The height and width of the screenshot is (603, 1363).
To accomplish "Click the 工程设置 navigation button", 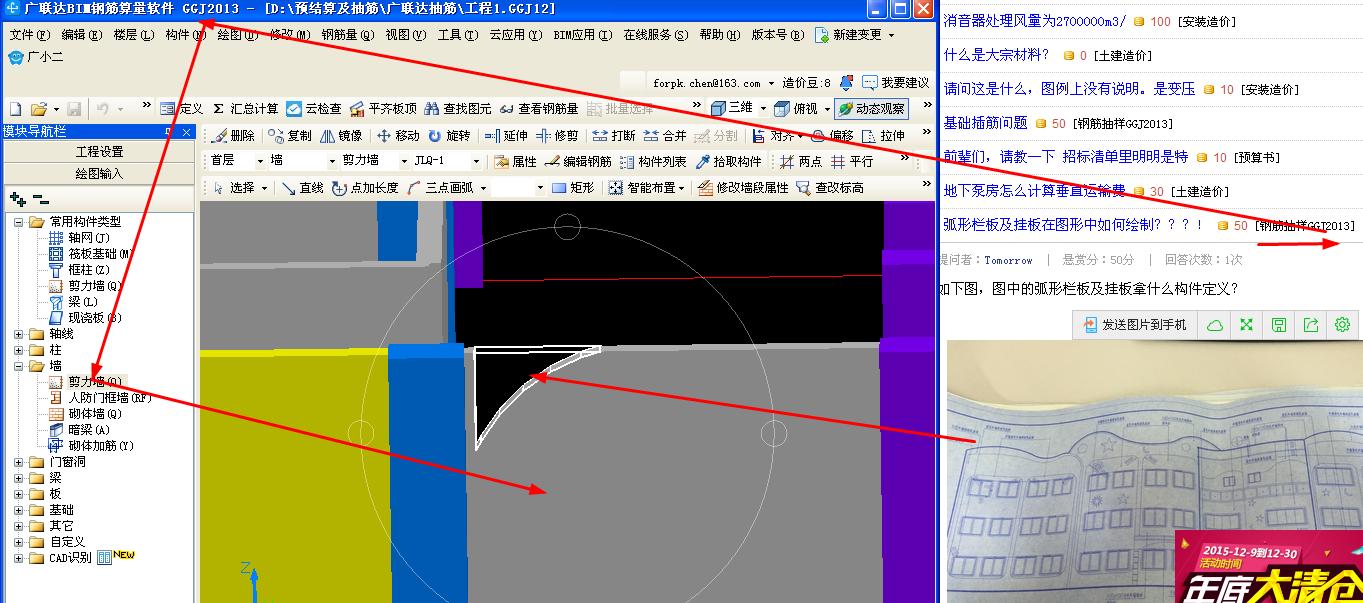I will pyautogui.click(x=99, y=152).
